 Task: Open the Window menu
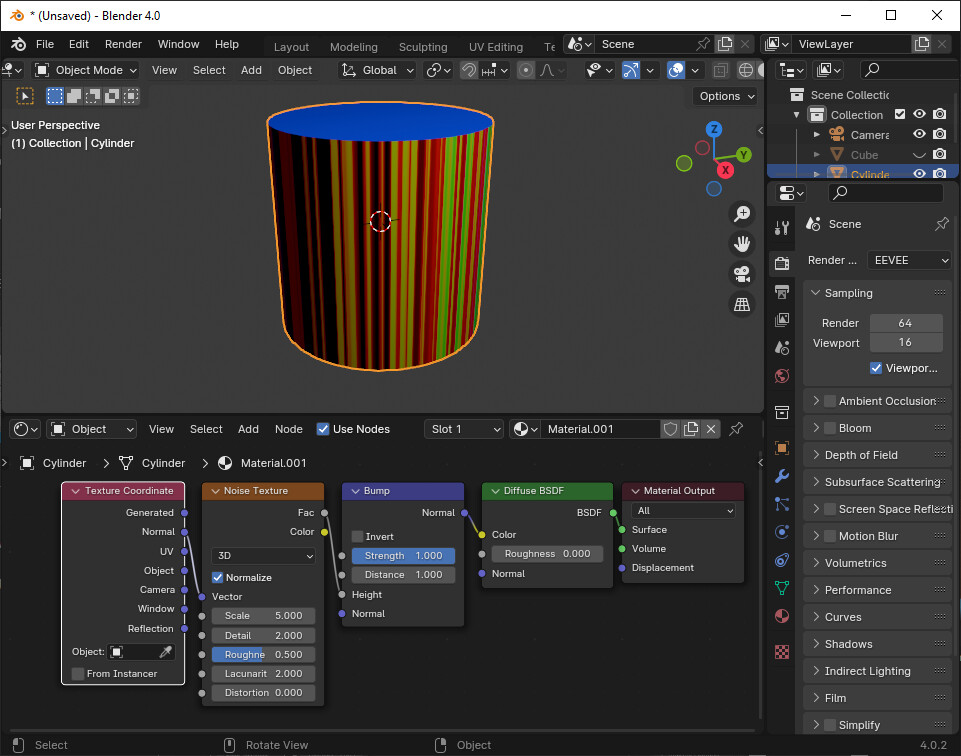tap(178, 44)
